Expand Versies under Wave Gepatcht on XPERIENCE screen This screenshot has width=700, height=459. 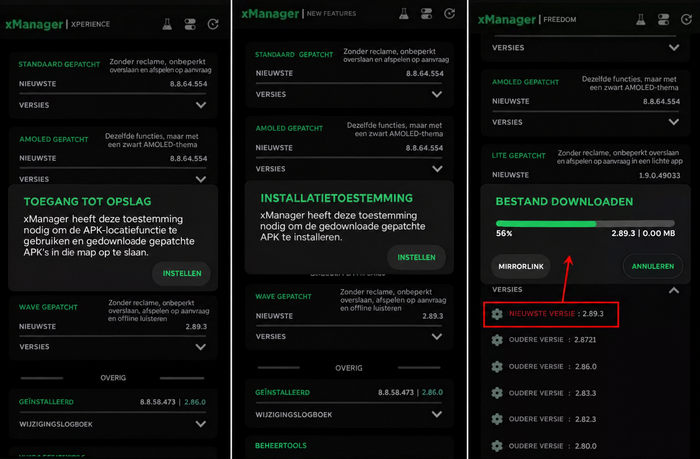201,347
